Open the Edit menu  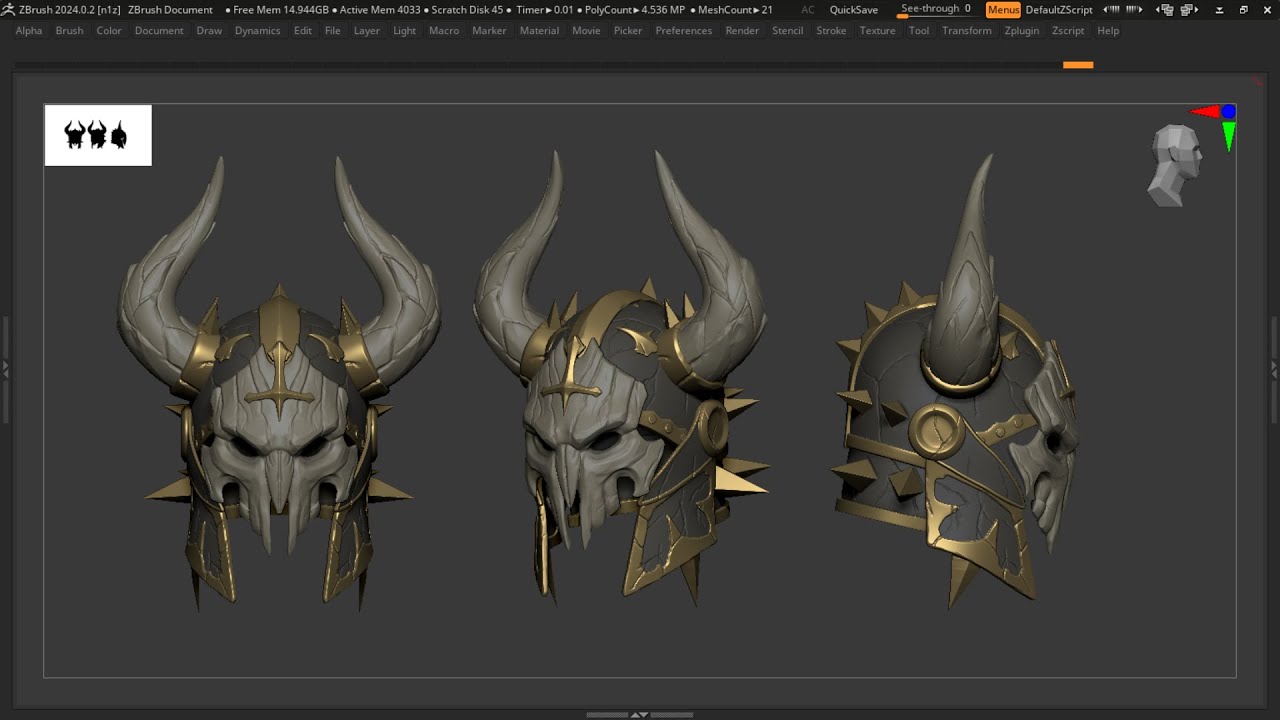click(303, 31)
